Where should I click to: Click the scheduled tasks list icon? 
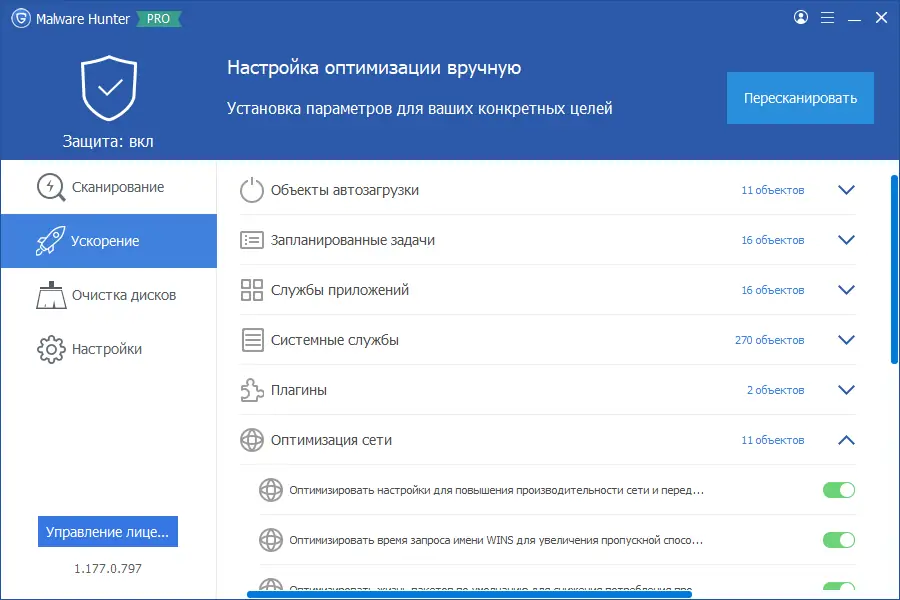click(x=251, y=240)
